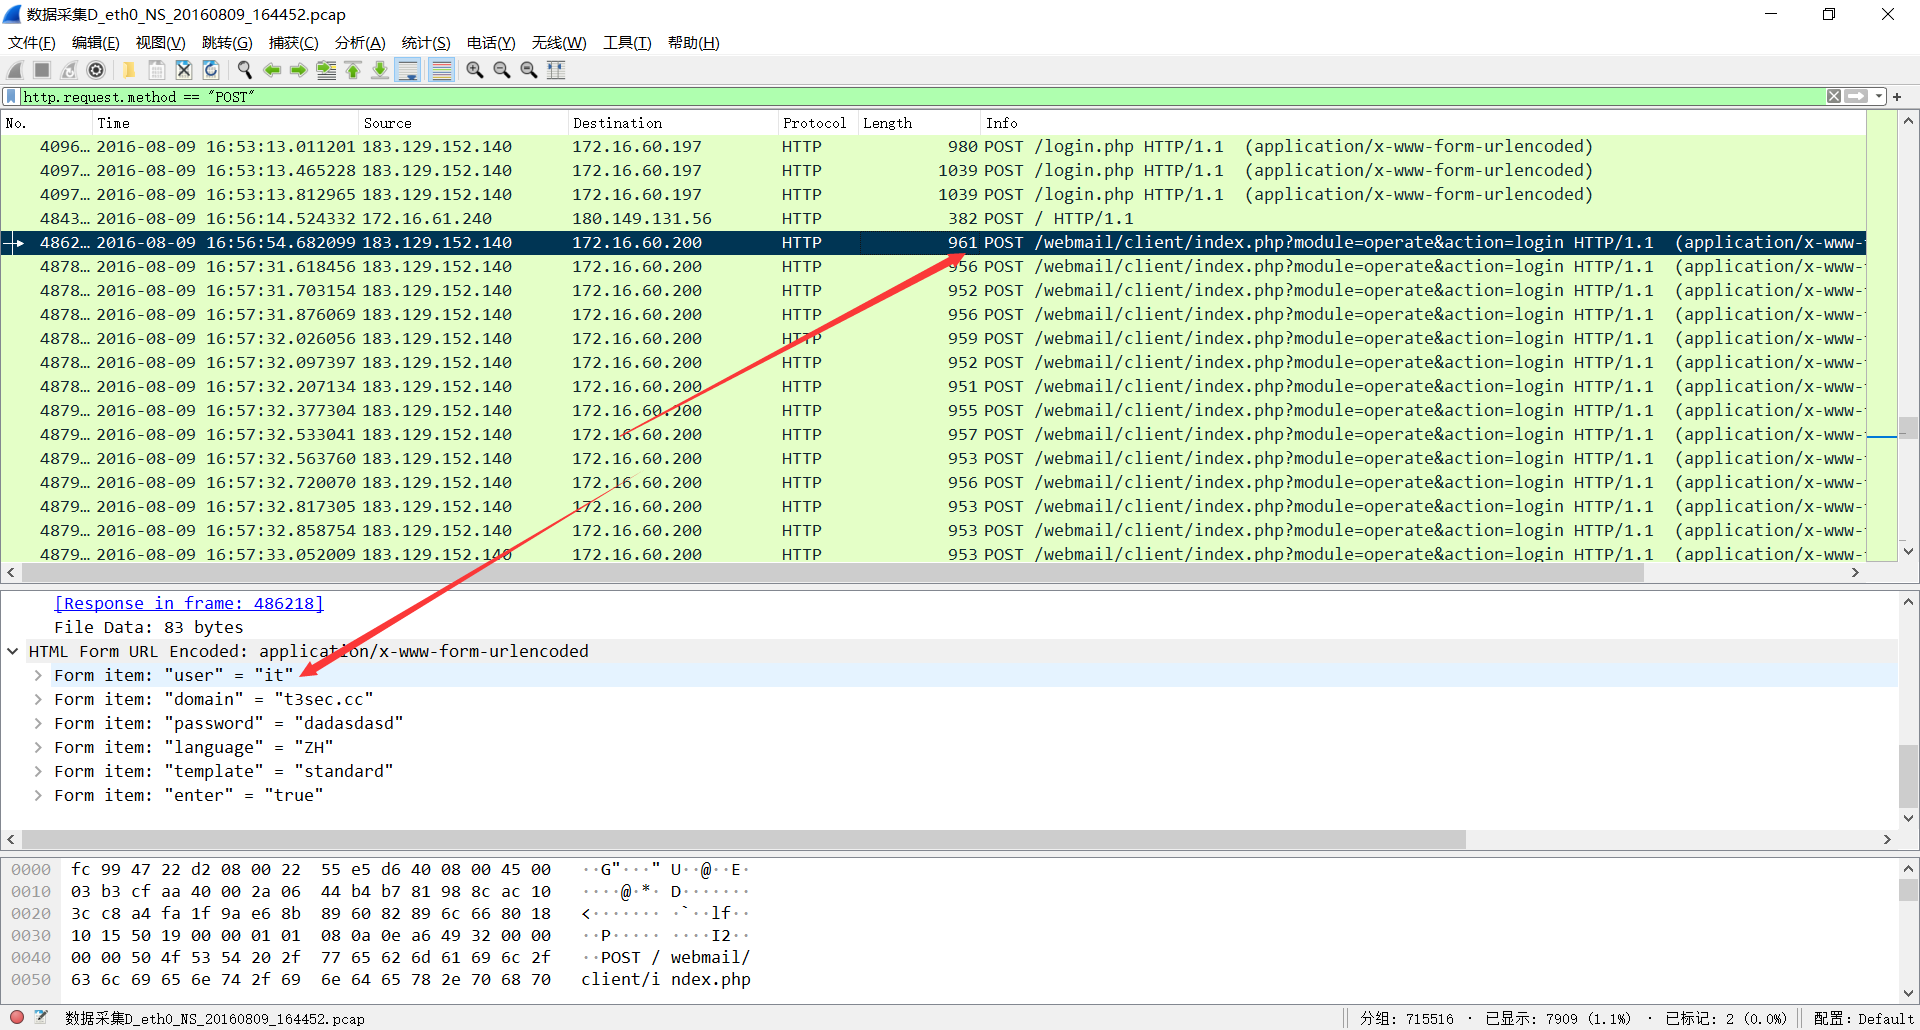Open the 统计(S) menu
The image size is (1920, 1030).
click(426, 43)
